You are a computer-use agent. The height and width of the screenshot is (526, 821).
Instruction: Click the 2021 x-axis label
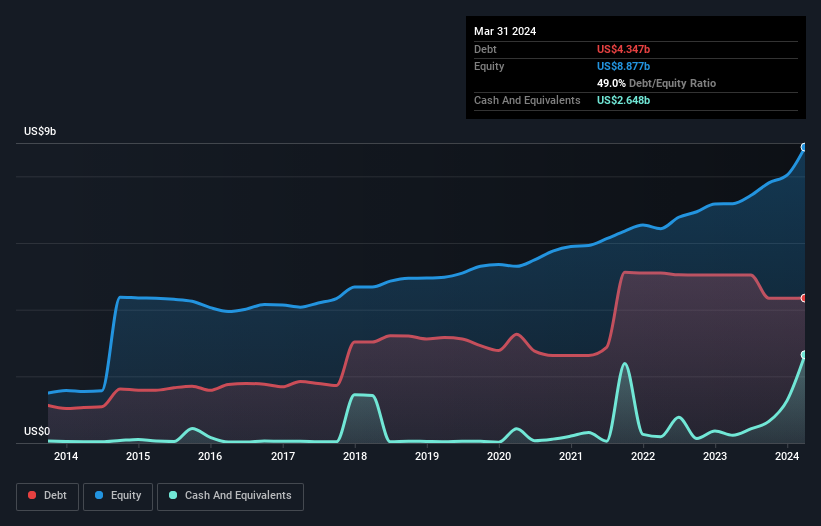pyautogui.click(x=571, y=456)
